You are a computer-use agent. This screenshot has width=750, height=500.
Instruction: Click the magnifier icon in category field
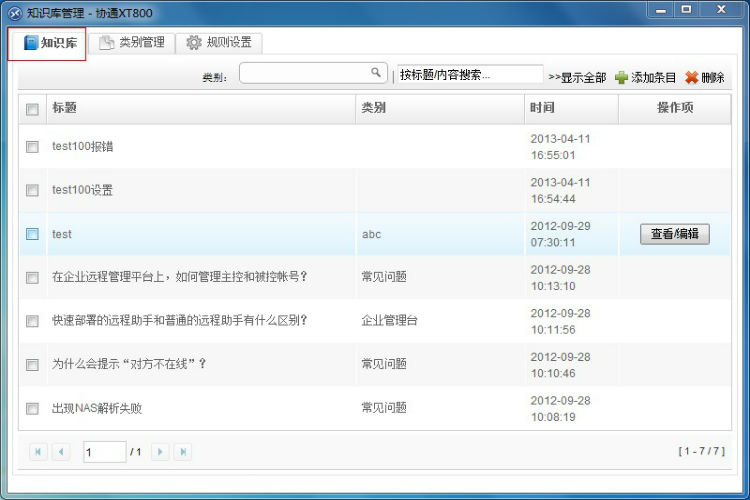(376, 73)
